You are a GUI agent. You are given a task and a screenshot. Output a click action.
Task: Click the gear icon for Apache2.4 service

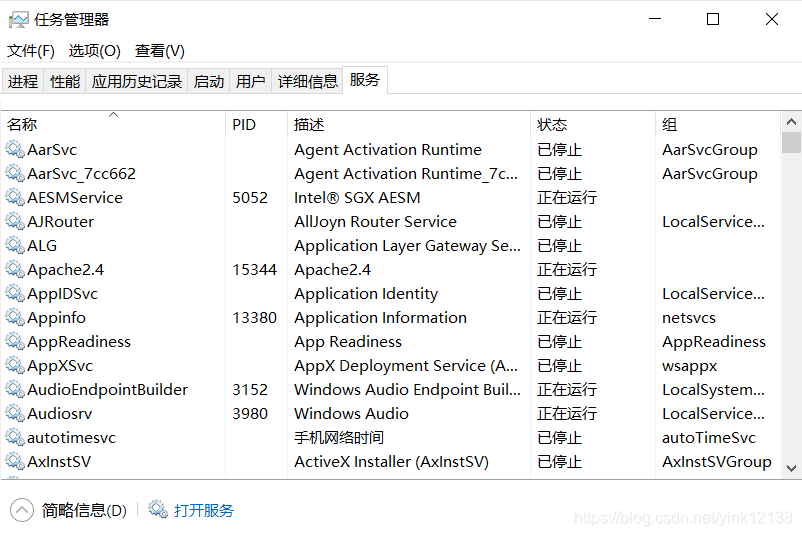[15, 270]
